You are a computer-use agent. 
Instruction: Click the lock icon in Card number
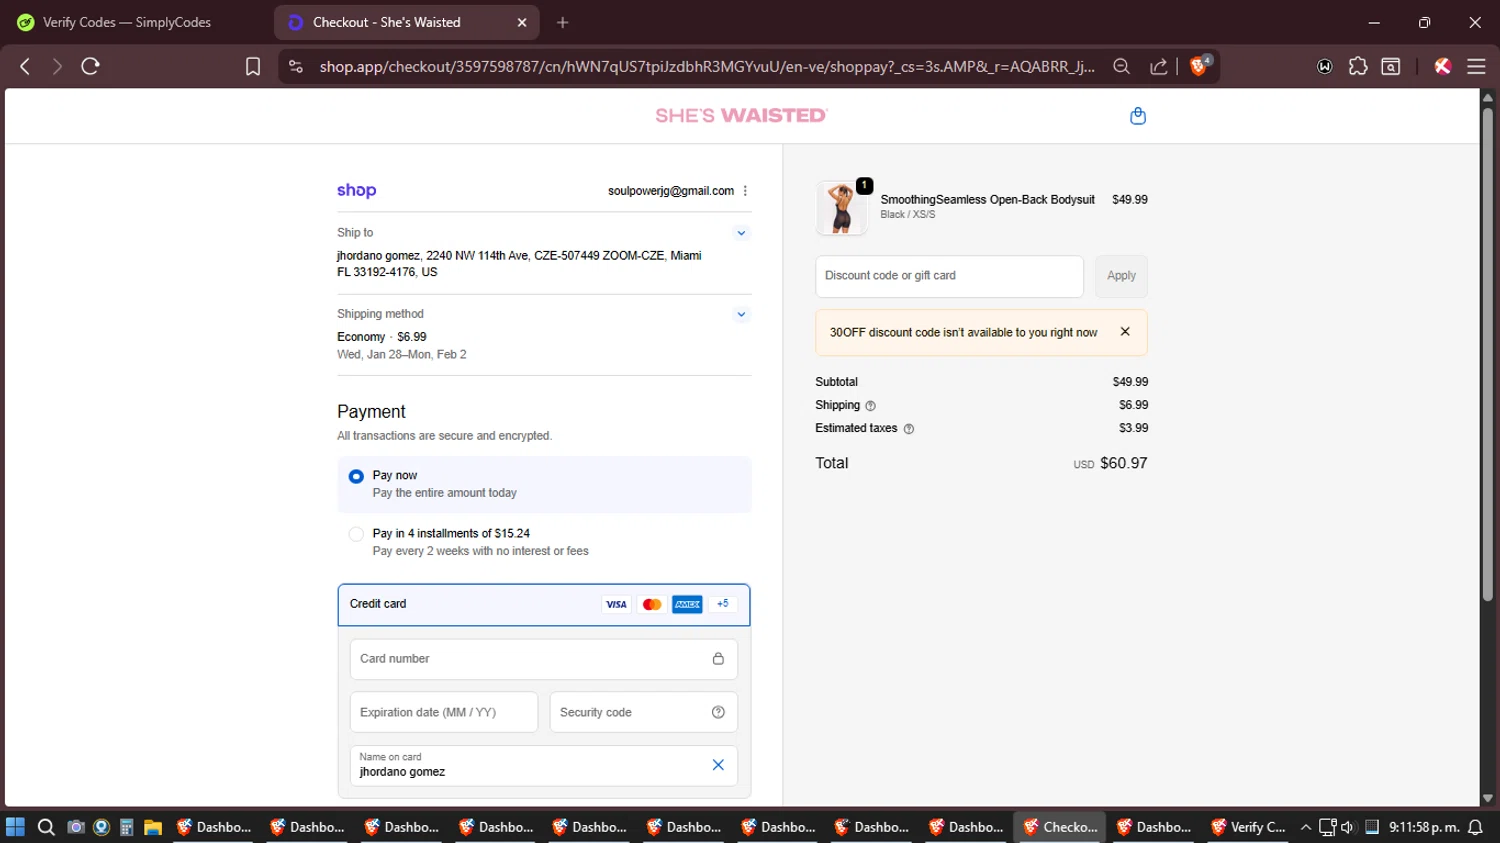pos(718,659)
